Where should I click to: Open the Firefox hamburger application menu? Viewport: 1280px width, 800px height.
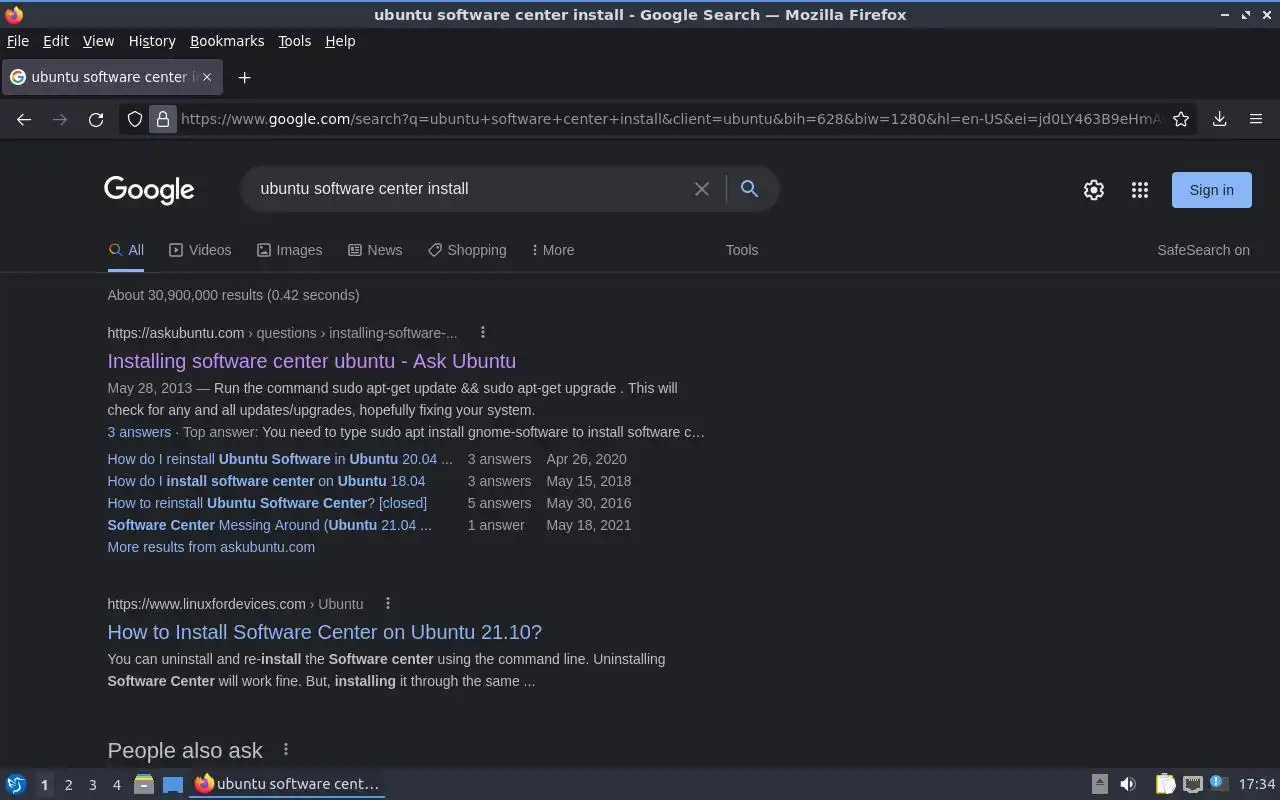point(1256,119)
